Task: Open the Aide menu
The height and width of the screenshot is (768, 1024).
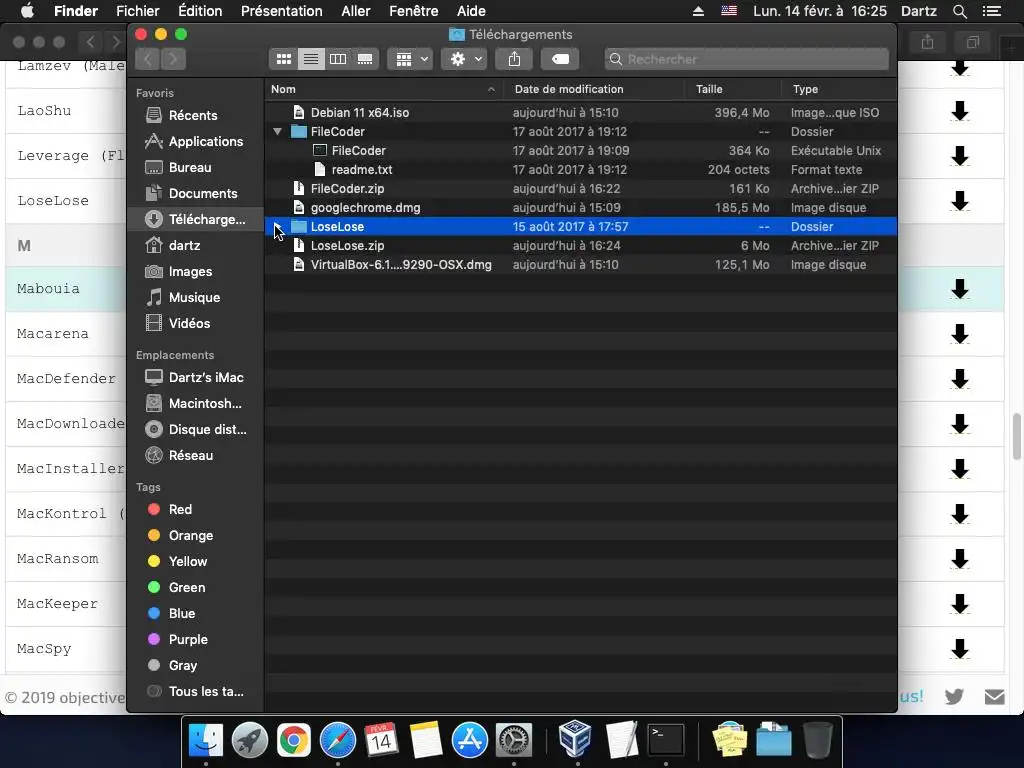Action: (471, 11)
